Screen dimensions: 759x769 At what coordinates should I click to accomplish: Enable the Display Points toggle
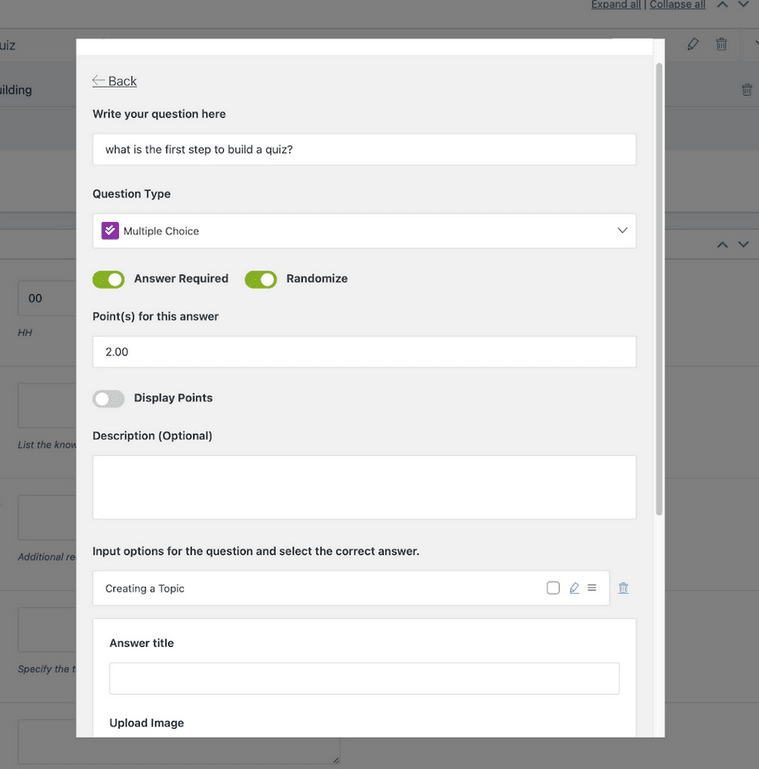tap(108, 398)
